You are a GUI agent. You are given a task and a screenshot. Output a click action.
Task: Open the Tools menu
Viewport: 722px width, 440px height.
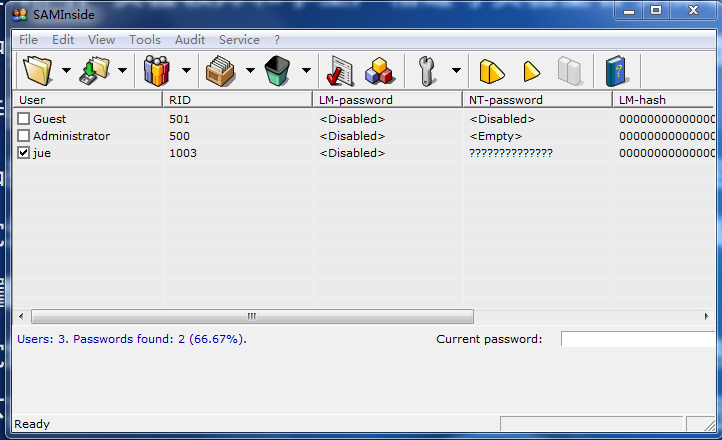click(x=145, y=40)
